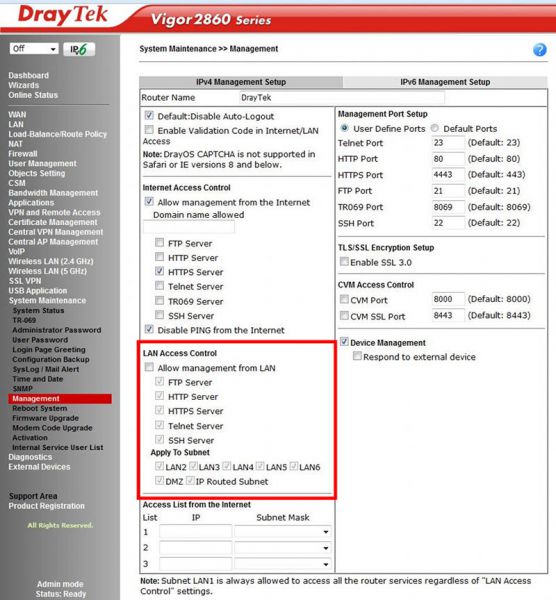Expand Subnet Mask dropdown for list row 1
556x600 pixels.
click(282, 532)
